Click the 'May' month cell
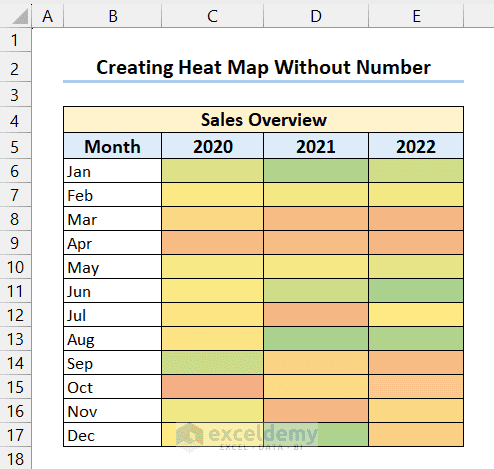This screenshot has height=469, width=494. [112, 267]
